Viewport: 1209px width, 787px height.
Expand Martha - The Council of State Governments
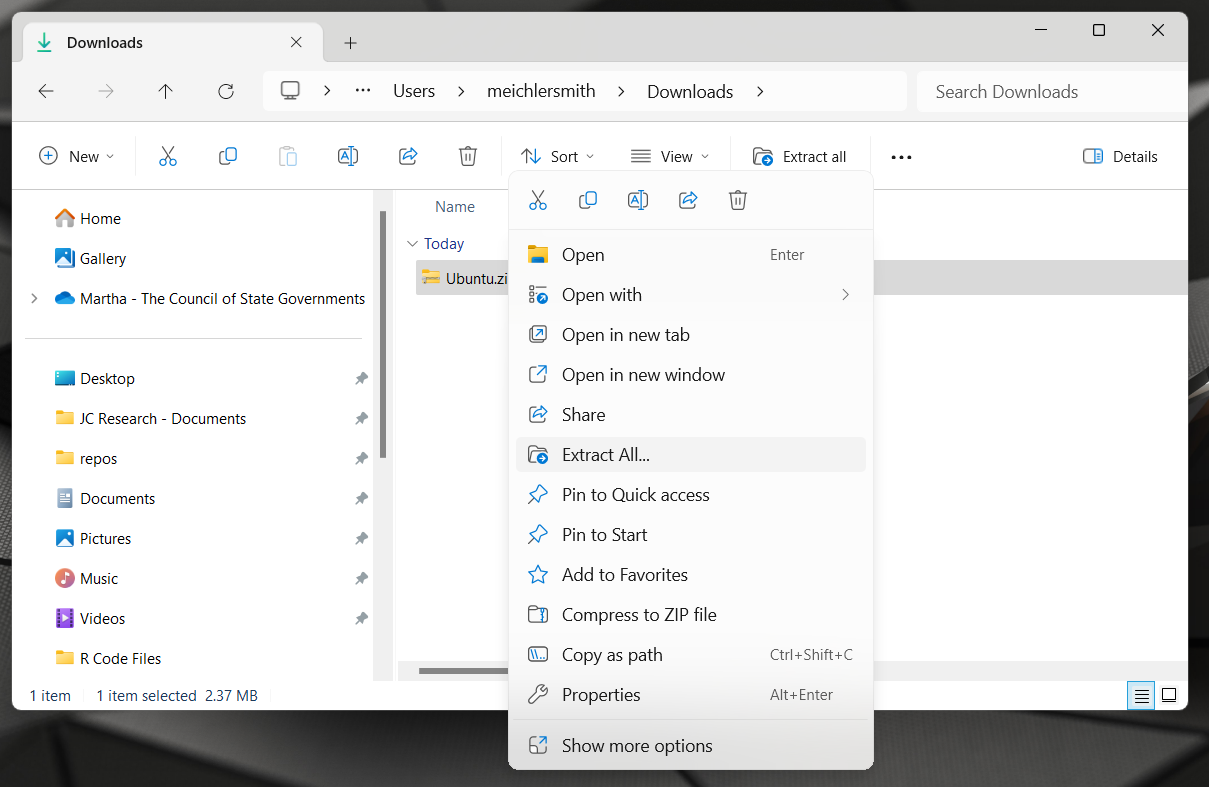tap(34, 298)
